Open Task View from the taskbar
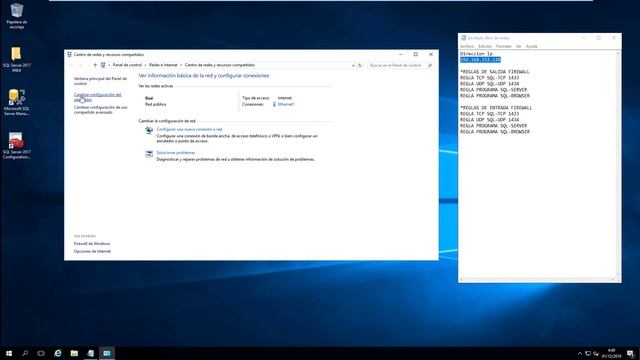Image resolution: width=640 pixels, height=360 pixels. [41, 353]
